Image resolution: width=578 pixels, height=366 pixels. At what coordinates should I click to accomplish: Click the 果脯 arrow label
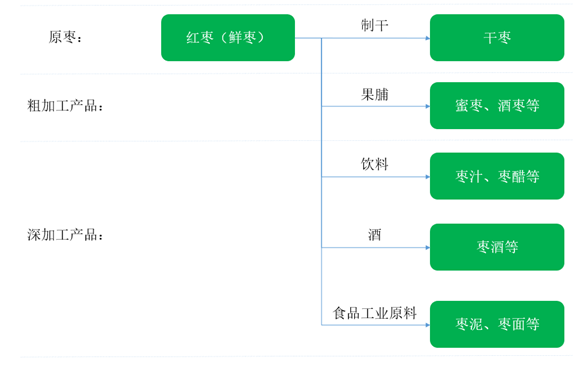click(375, 94)
